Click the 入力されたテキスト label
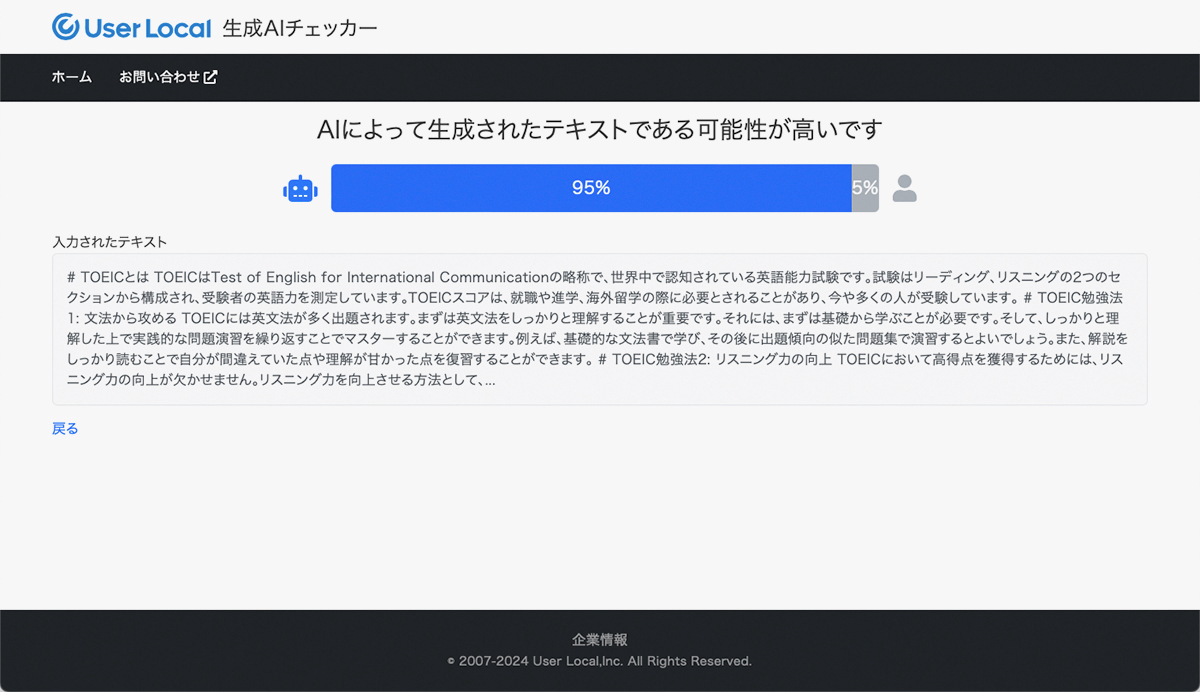This screenshot has width=1200, height=692. pyautogui.click(x=109, y=242)
